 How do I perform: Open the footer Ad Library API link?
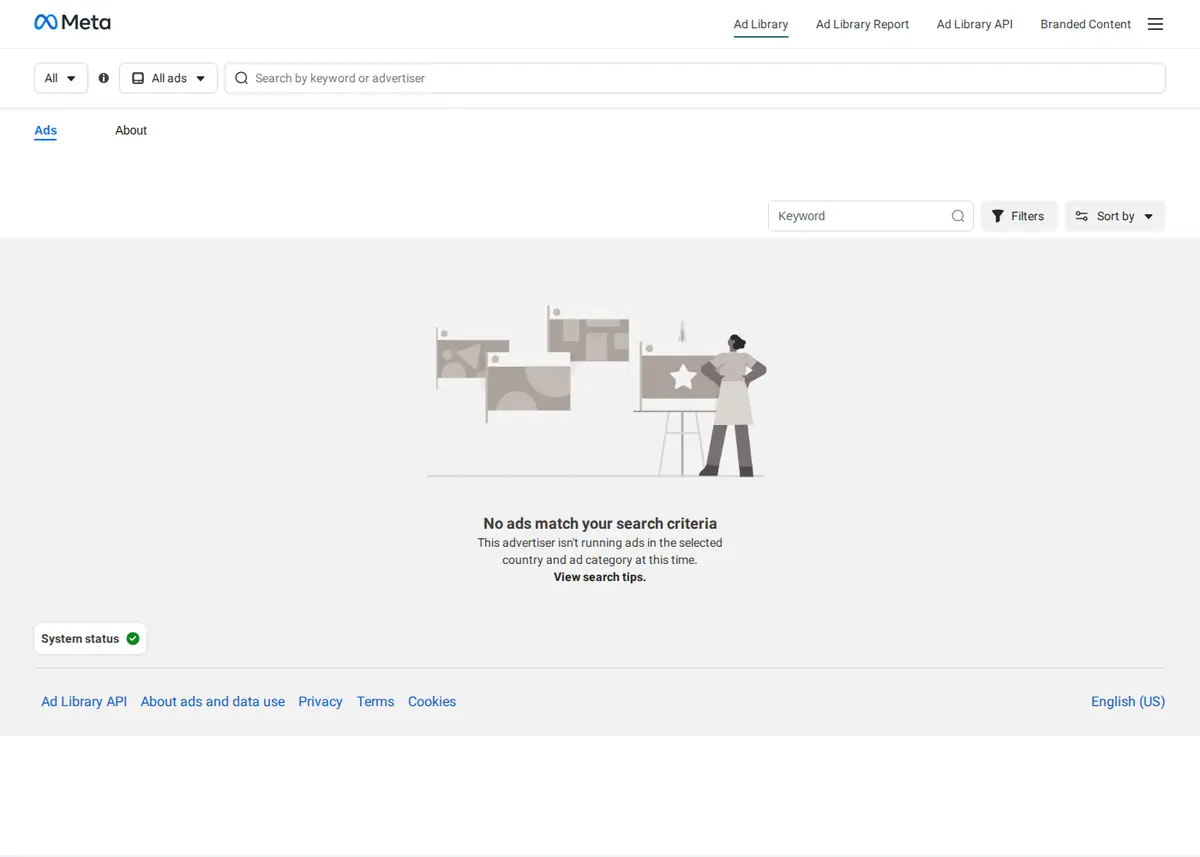[x=84, y=702]
